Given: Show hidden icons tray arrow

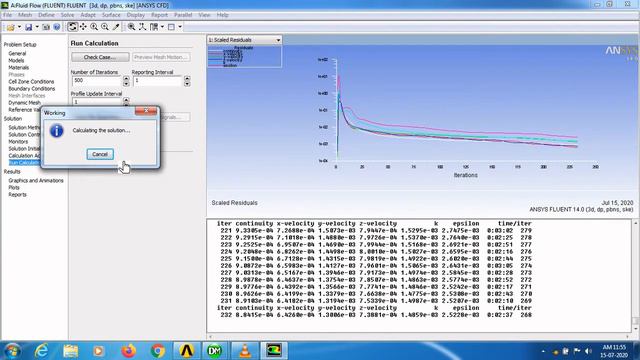Looking at the screenshot, I should pos(543,351).
